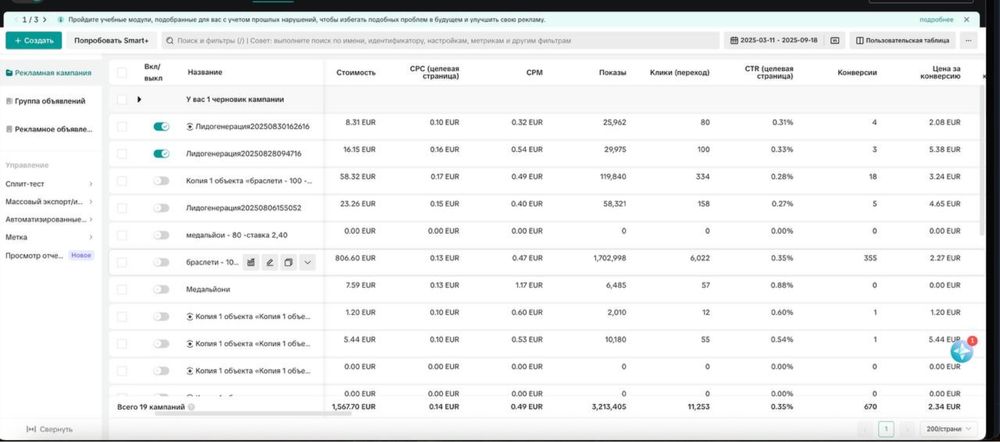The height and width of the screenshot is (442, 1000).
Task: Expand the Сплит-тест chevron
Action: tap(91, 184)
